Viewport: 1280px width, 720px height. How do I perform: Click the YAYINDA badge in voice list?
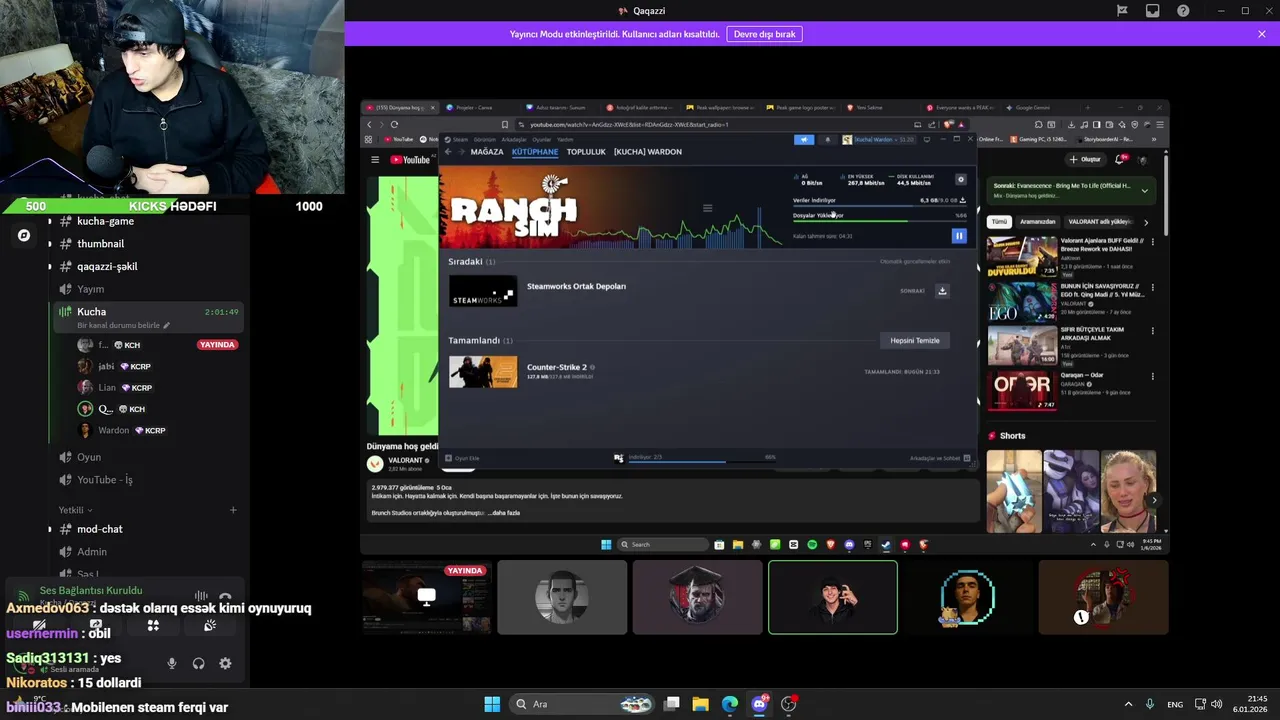(217, 345)
